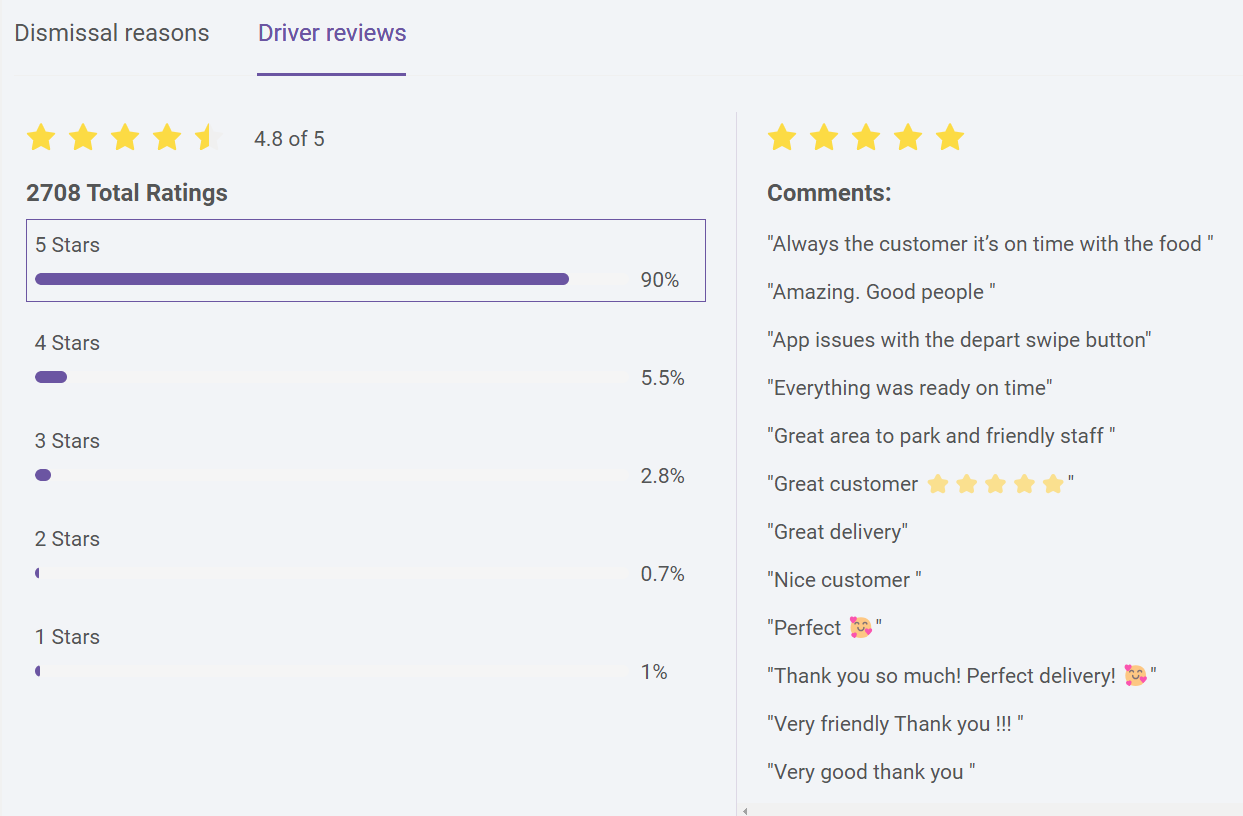The height and width of the screenshot is (816, 1243).
Task: Click the smiling emoji after "Perfect" comment
Action: [860, 628]
